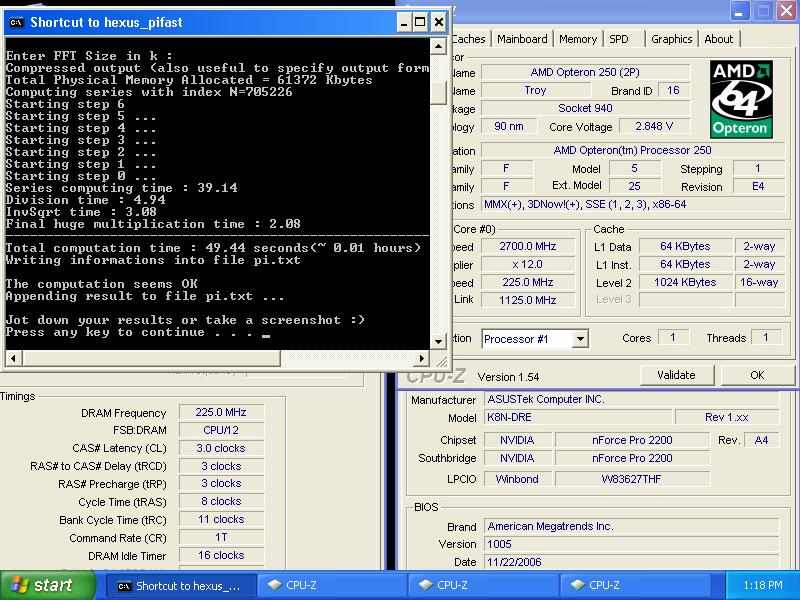800x600 pixels.
Task: Click the southbridge row's 'nForce Pro 2200' field
Action: pos(632,458)
